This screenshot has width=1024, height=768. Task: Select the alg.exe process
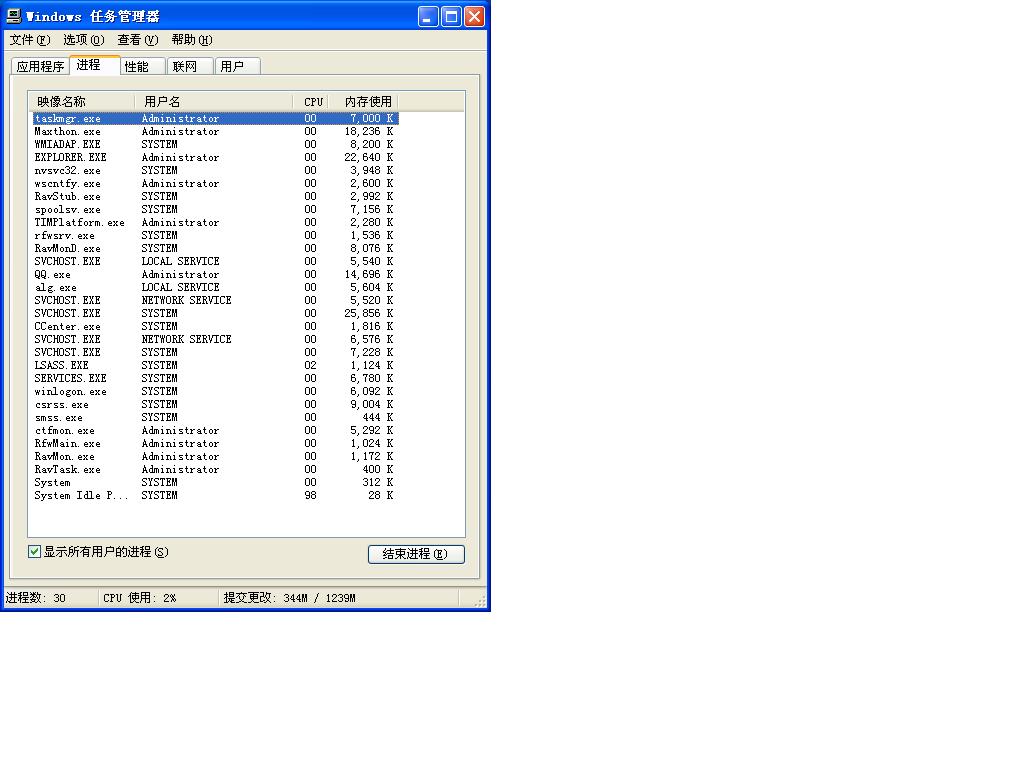(x=216, y=287)
